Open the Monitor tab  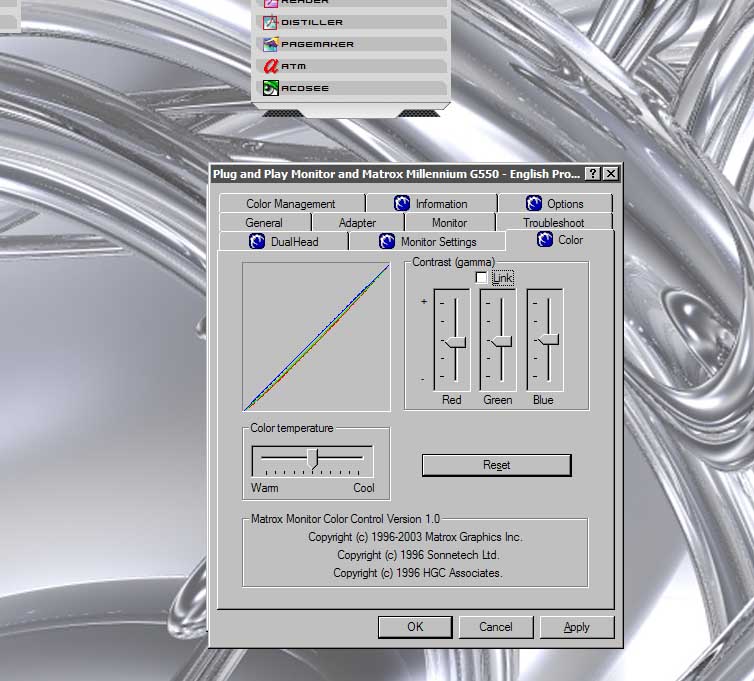click(450, 223)
